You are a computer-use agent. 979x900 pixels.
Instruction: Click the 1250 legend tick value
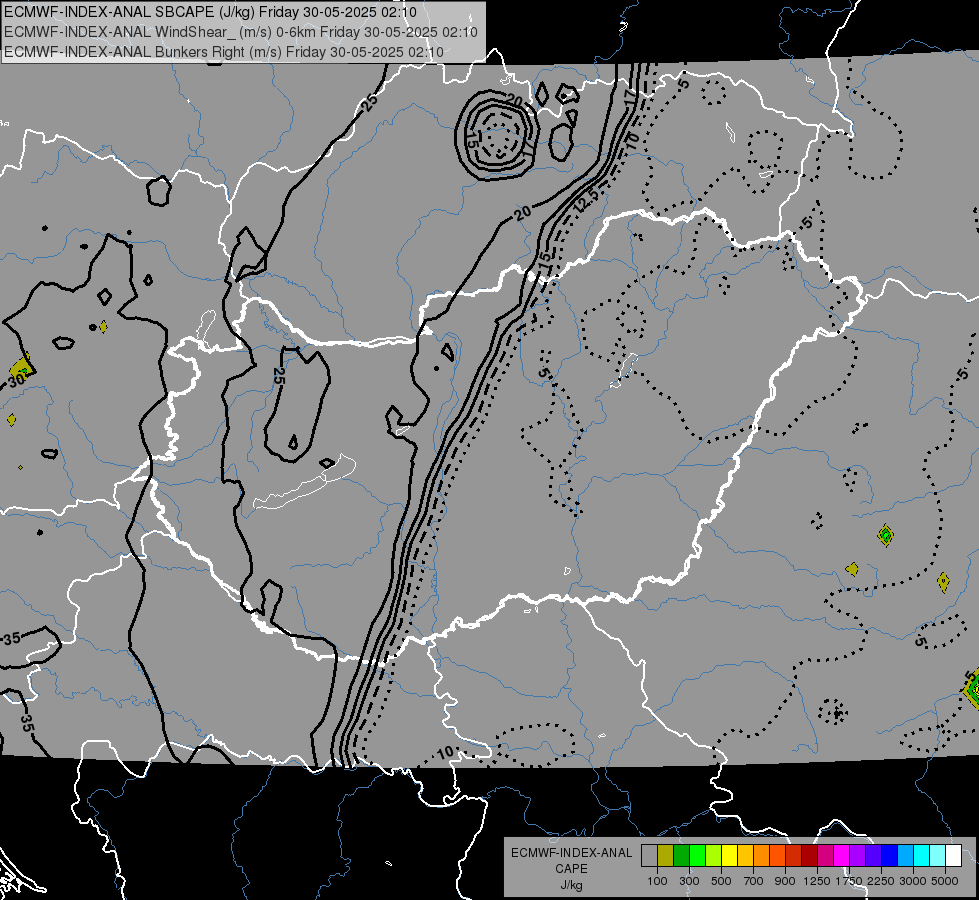point(817,881)
